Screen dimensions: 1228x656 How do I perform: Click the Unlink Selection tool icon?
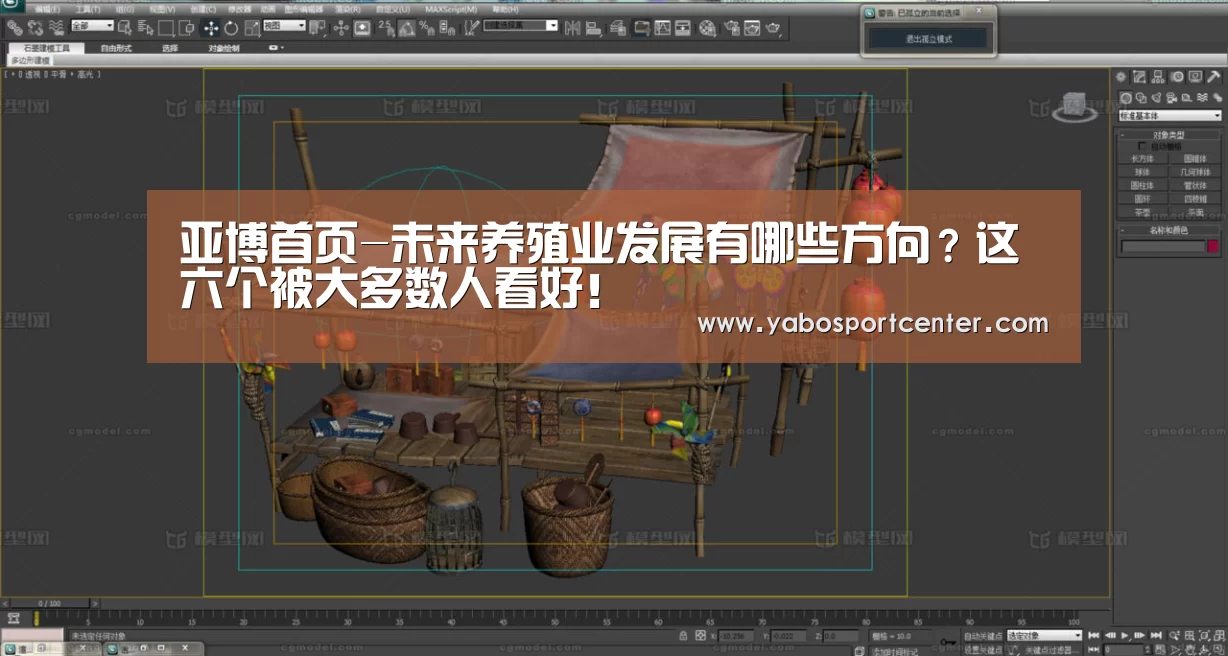pos(35,27)
